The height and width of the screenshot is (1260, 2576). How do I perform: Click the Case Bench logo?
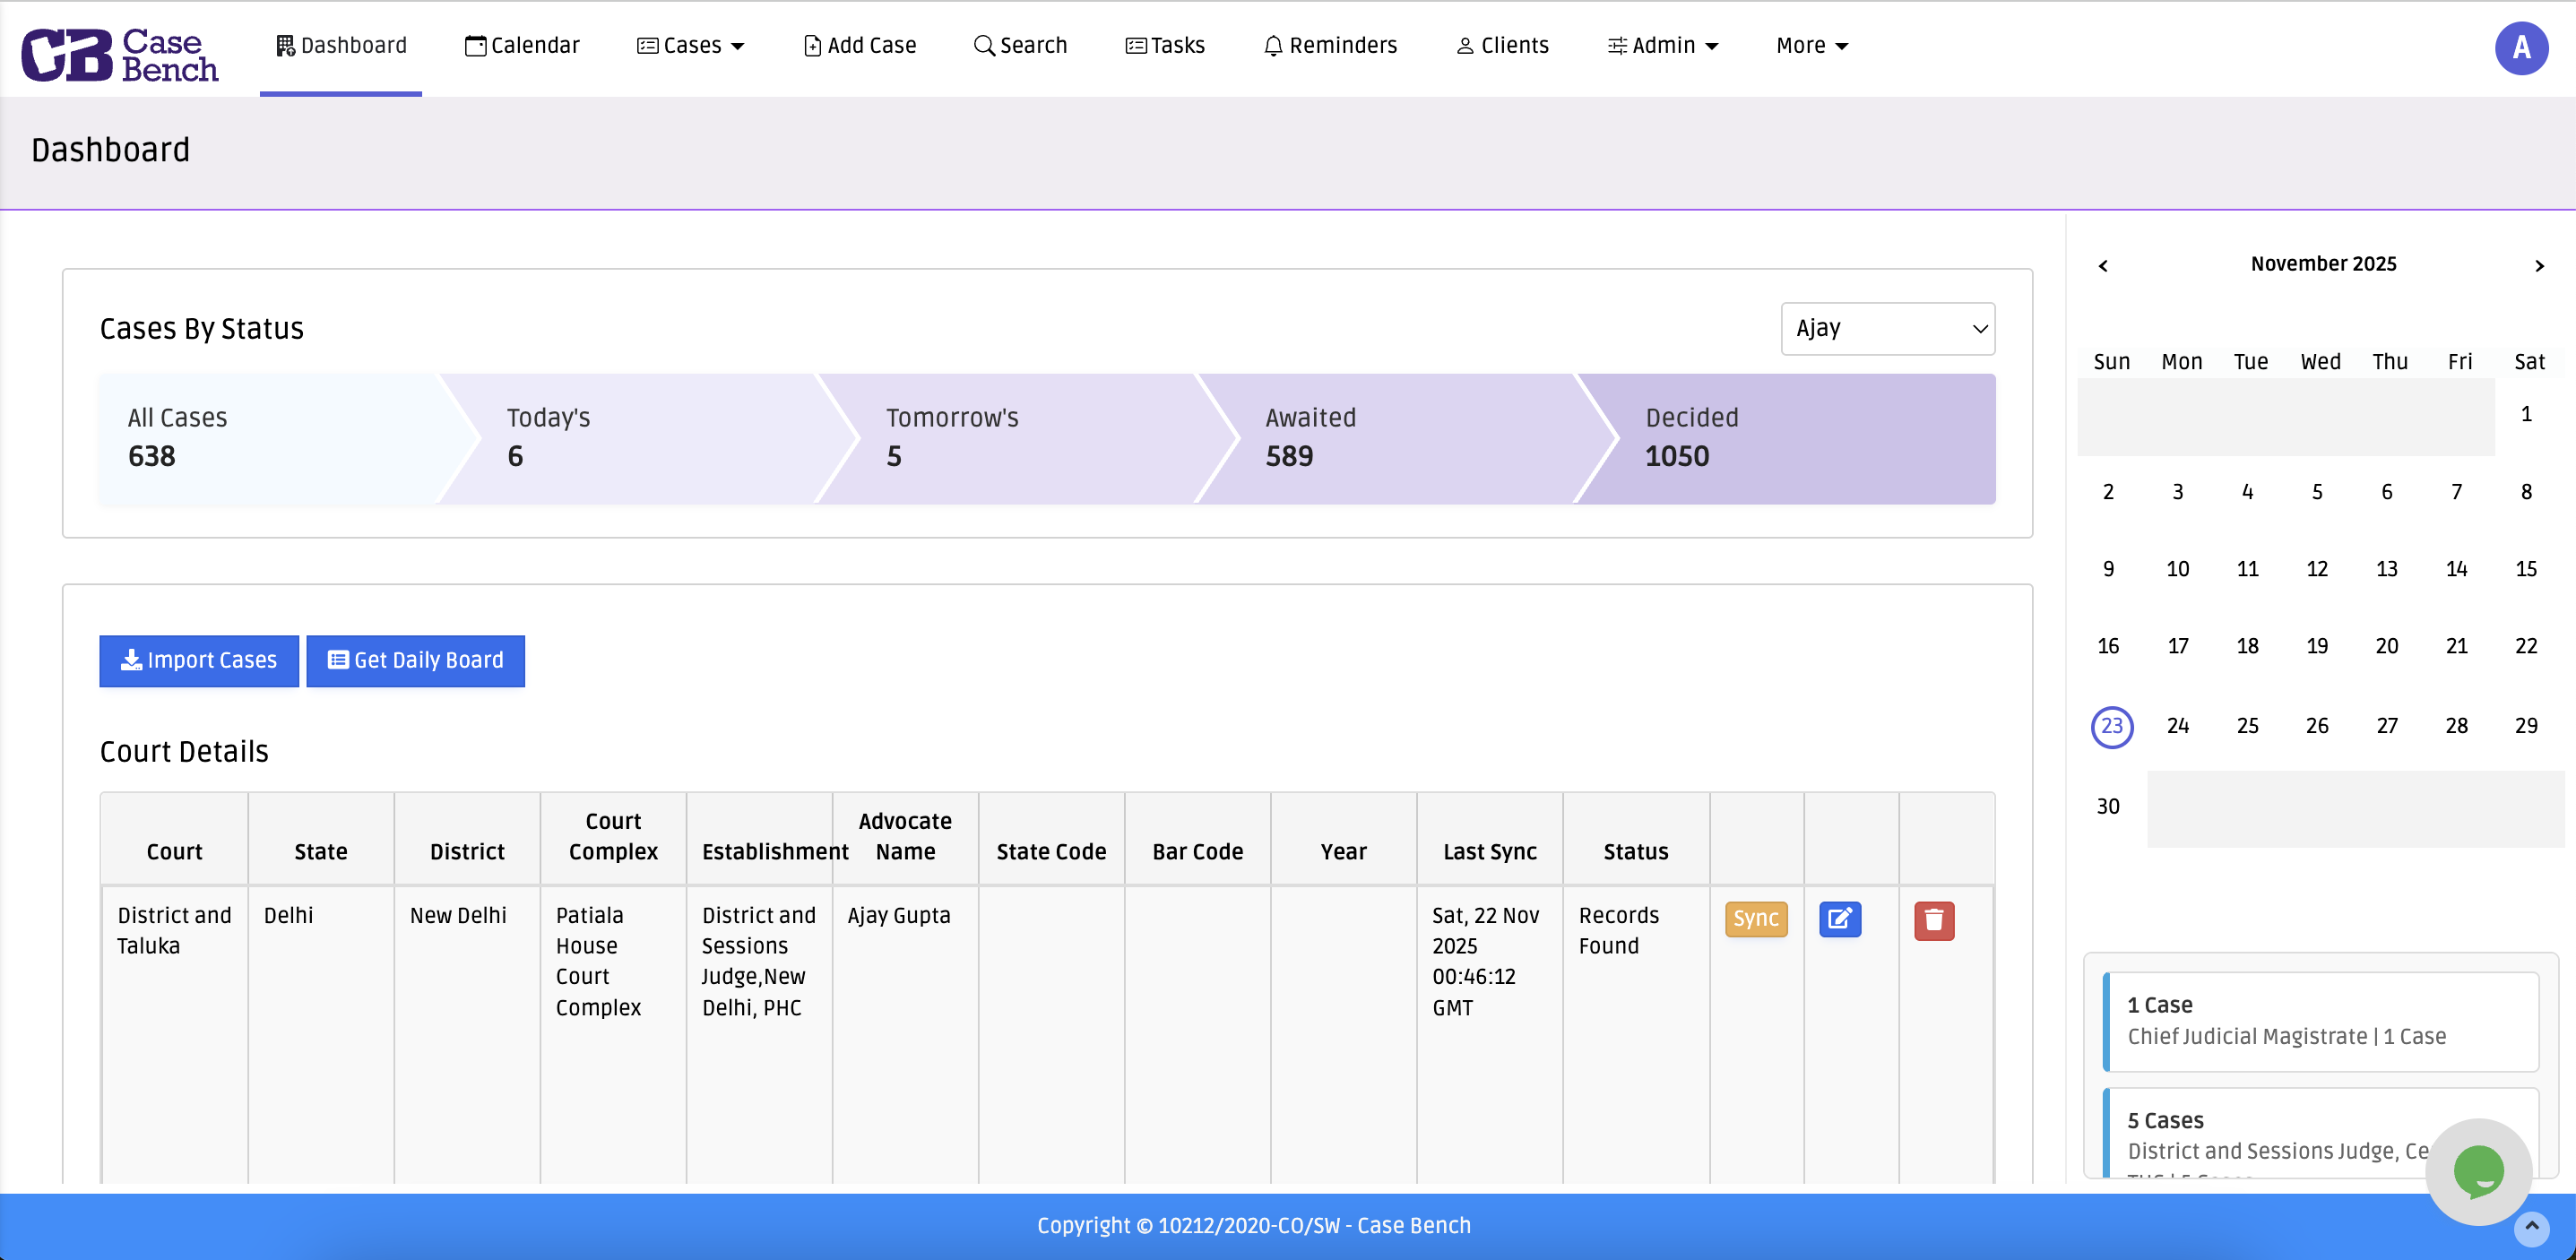coord(120,54)
